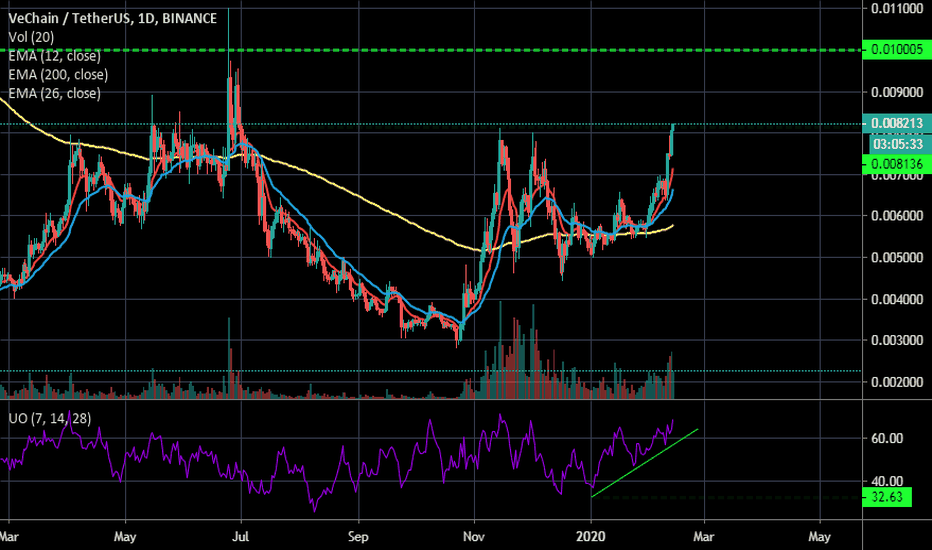
Task: Click the May label at far right
Action: (820, 537)
